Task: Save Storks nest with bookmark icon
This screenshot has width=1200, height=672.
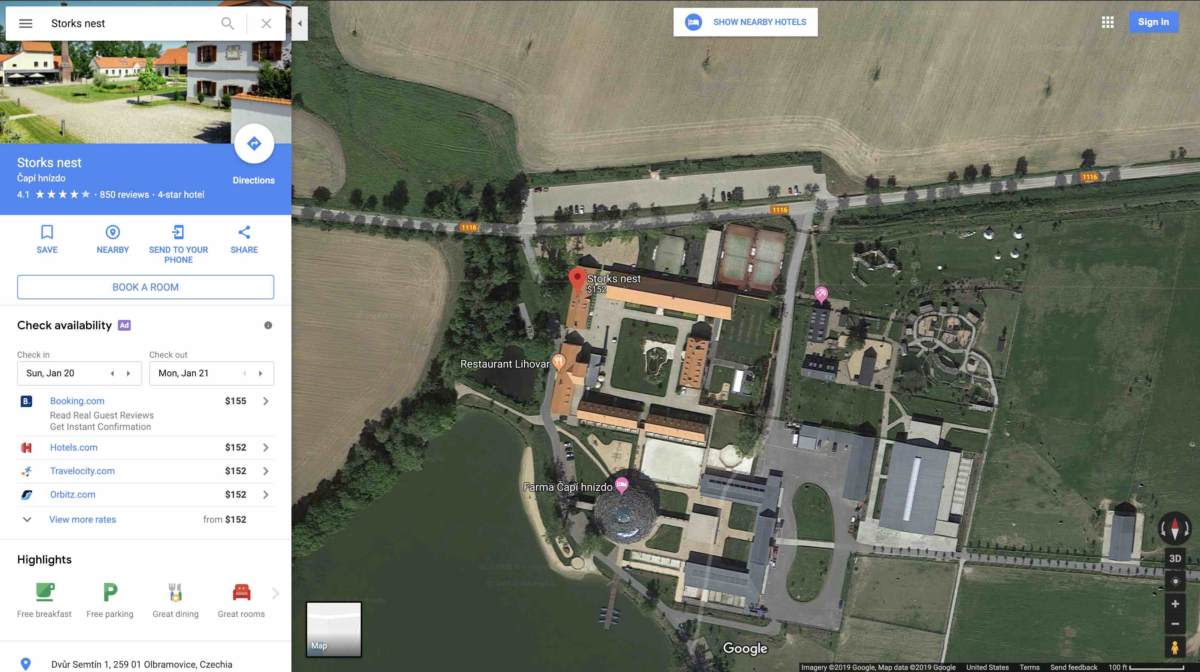Action: click(x=47, y=232)
